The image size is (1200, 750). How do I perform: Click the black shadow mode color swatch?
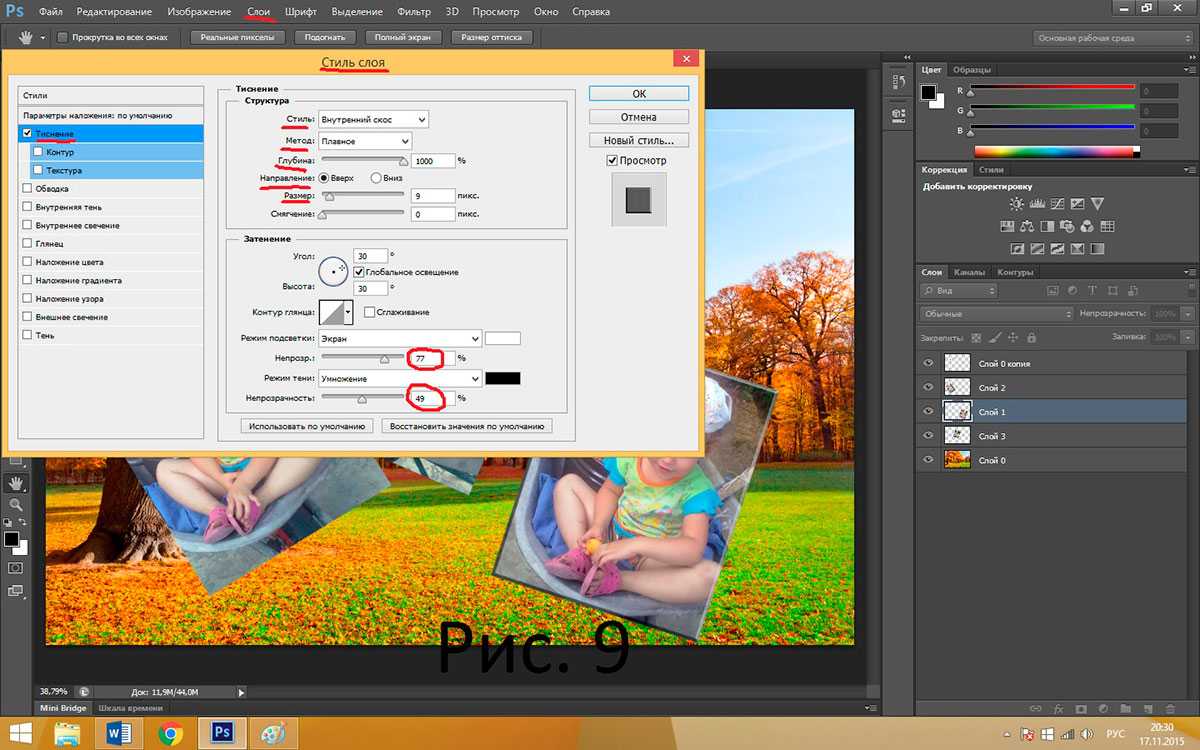502,379
